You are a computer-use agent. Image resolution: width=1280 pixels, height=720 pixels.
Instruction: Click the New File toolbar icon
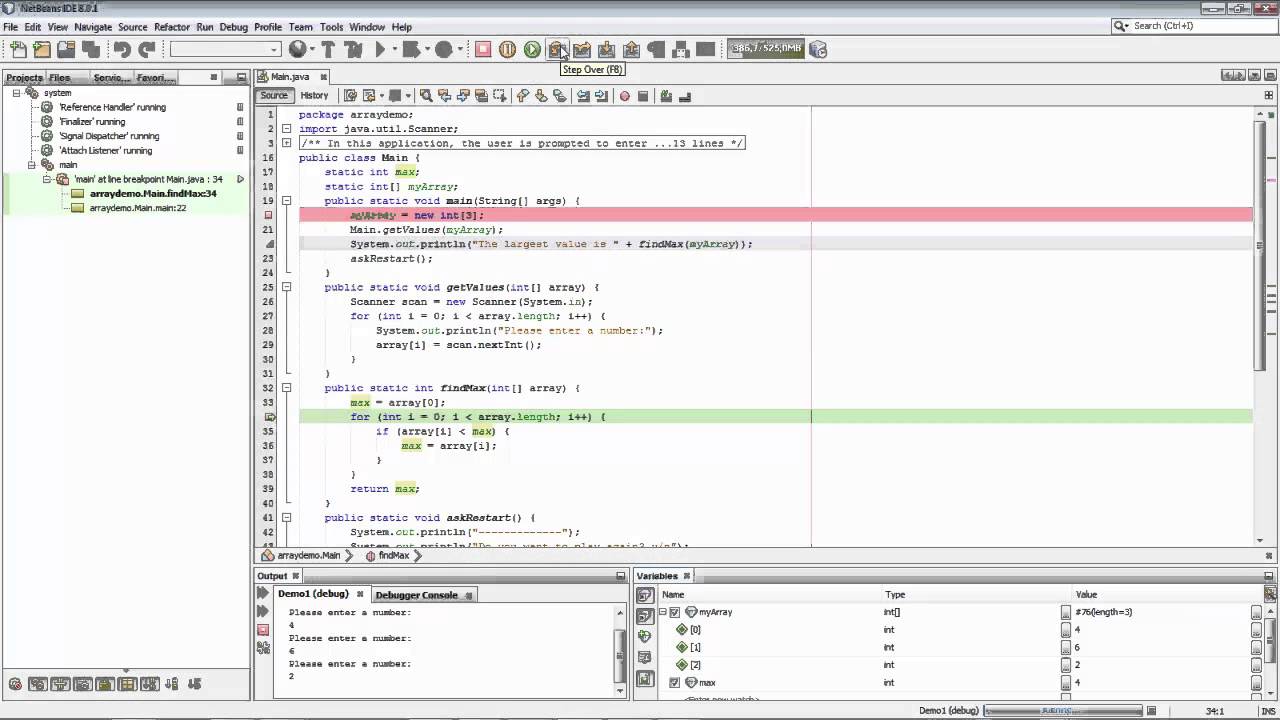click(x=18, y=49)
